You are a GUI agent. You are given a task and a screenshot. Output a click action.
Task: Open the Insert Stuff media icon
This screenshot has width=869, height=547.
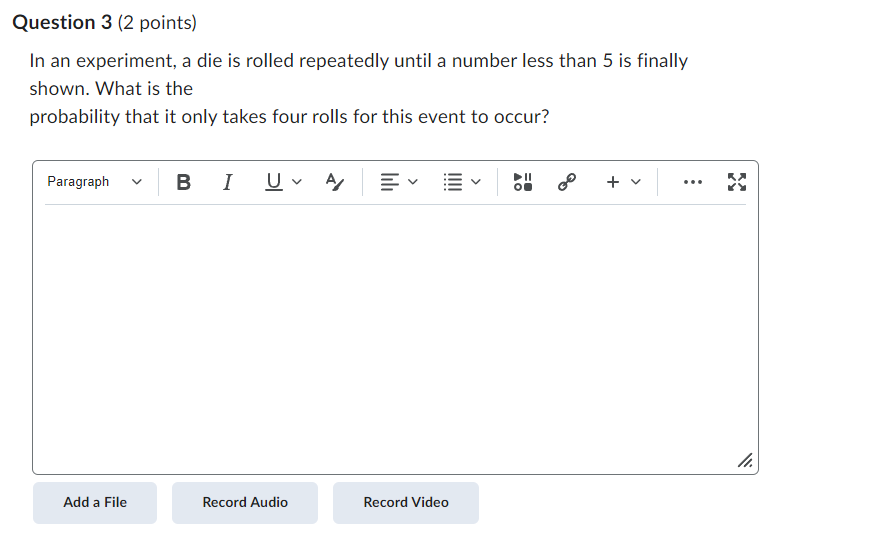[523, 182]
